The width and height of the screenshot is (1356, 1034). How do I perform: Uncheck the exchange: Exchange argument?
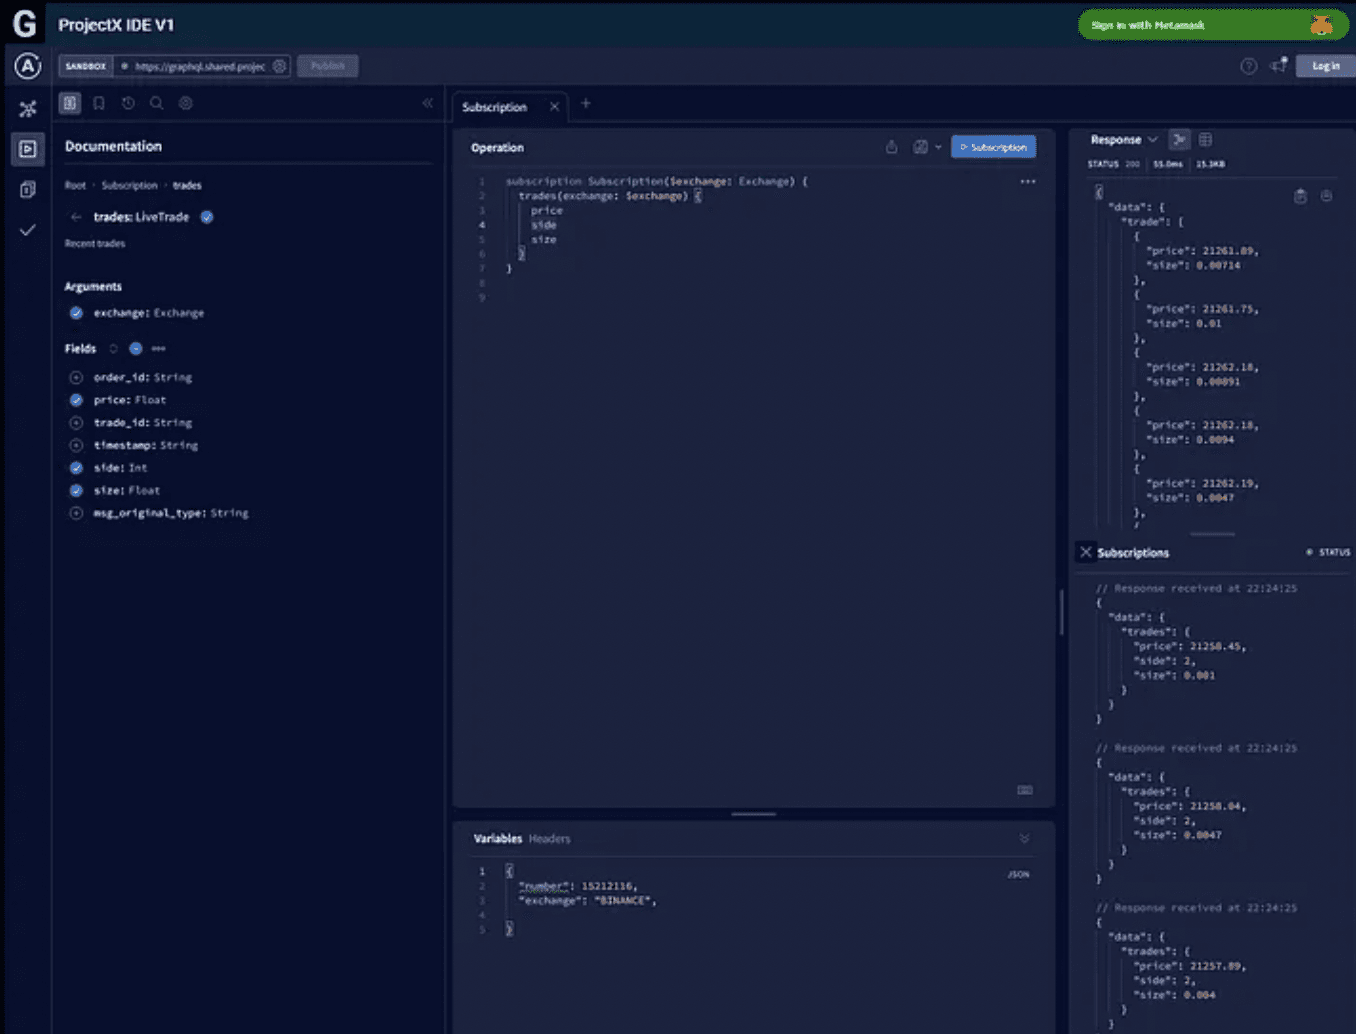click(76, 313)
